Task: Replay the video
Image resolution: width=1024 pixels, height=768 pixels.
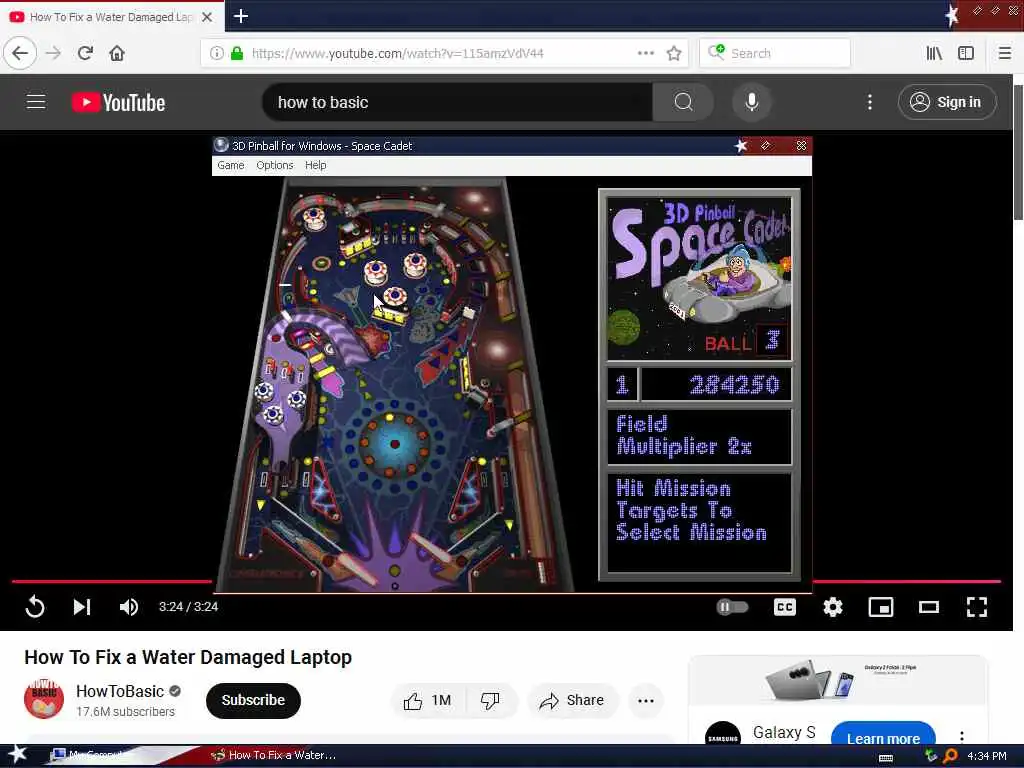Action: (x=35, y=607)
